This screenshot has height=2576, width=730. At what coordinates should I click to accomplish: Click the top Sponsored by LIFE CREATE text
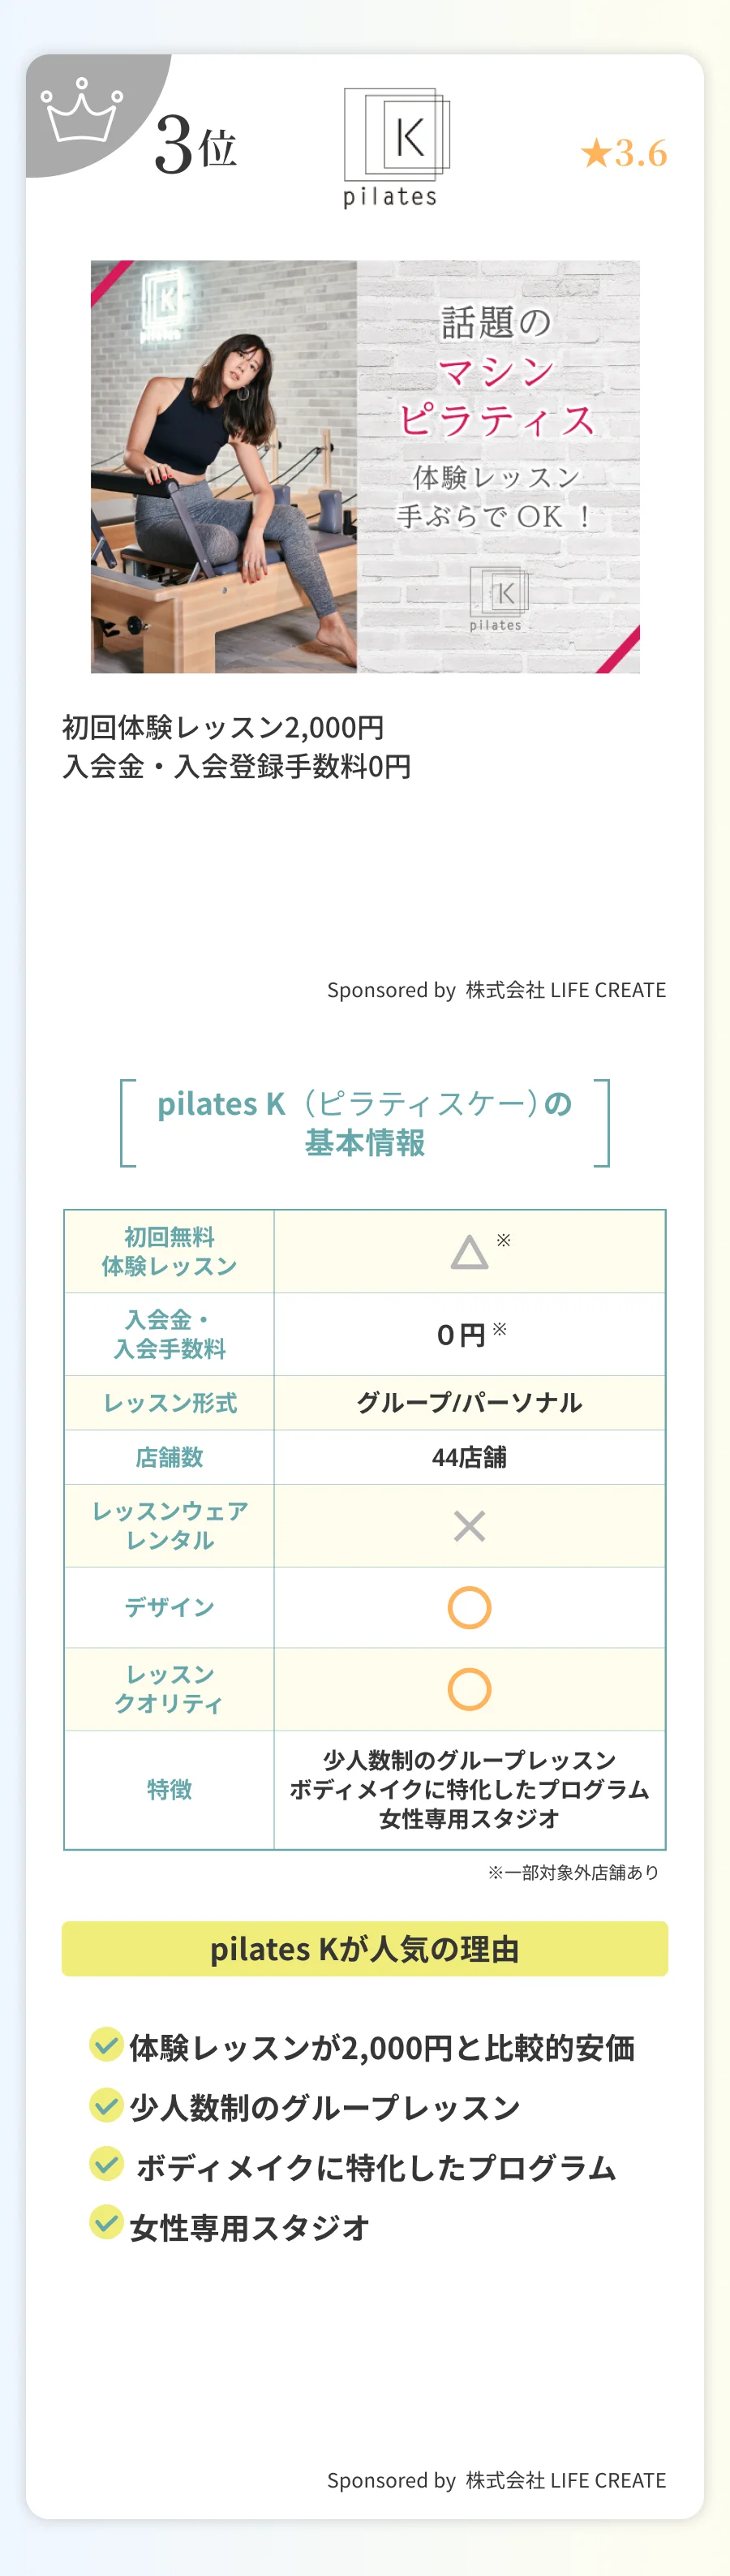(496, 990)
